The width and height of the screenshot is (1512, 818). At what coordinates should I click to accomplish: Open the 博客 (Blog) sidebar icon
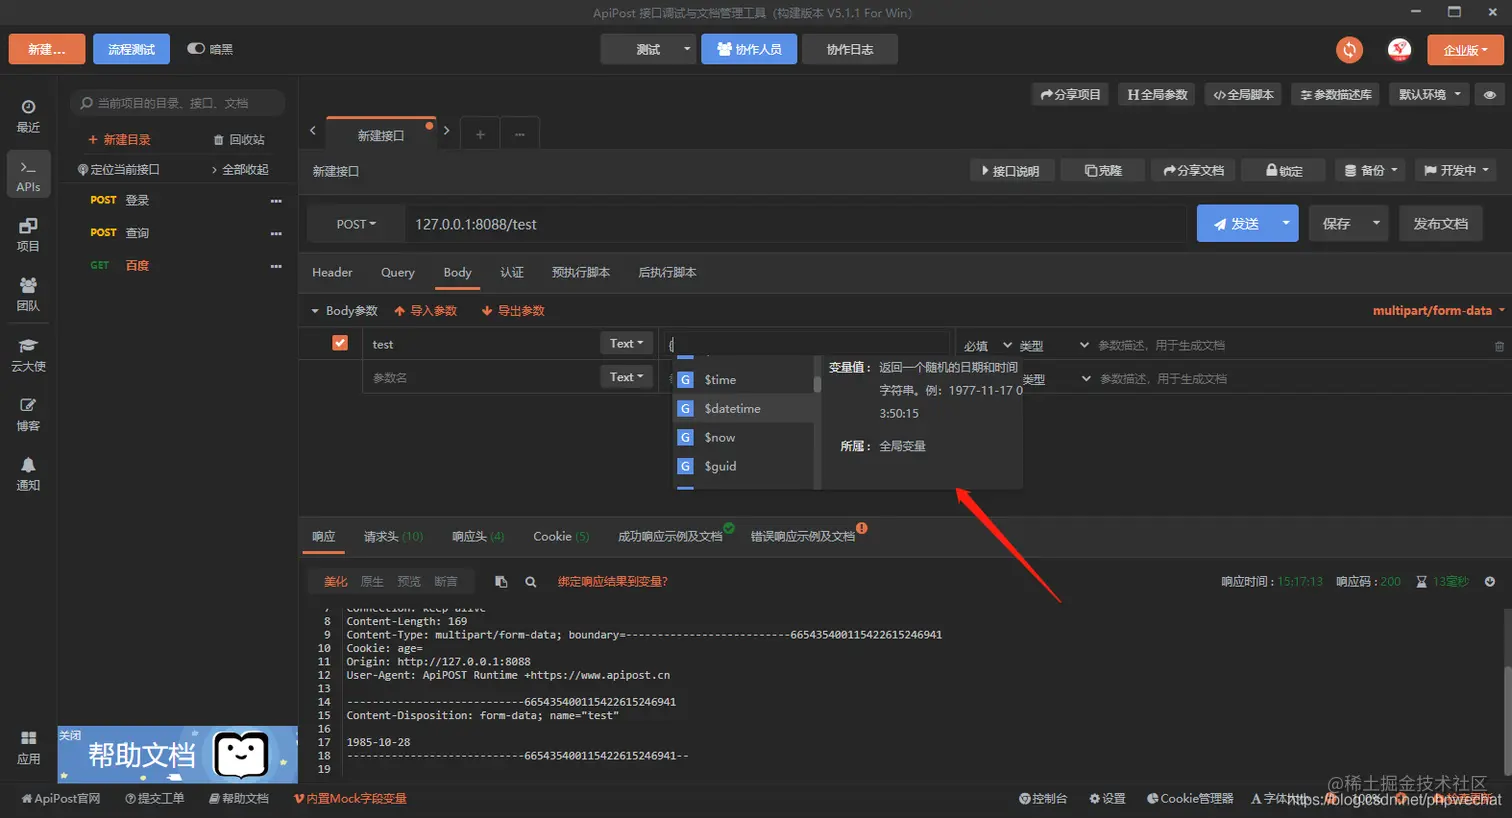28,414
